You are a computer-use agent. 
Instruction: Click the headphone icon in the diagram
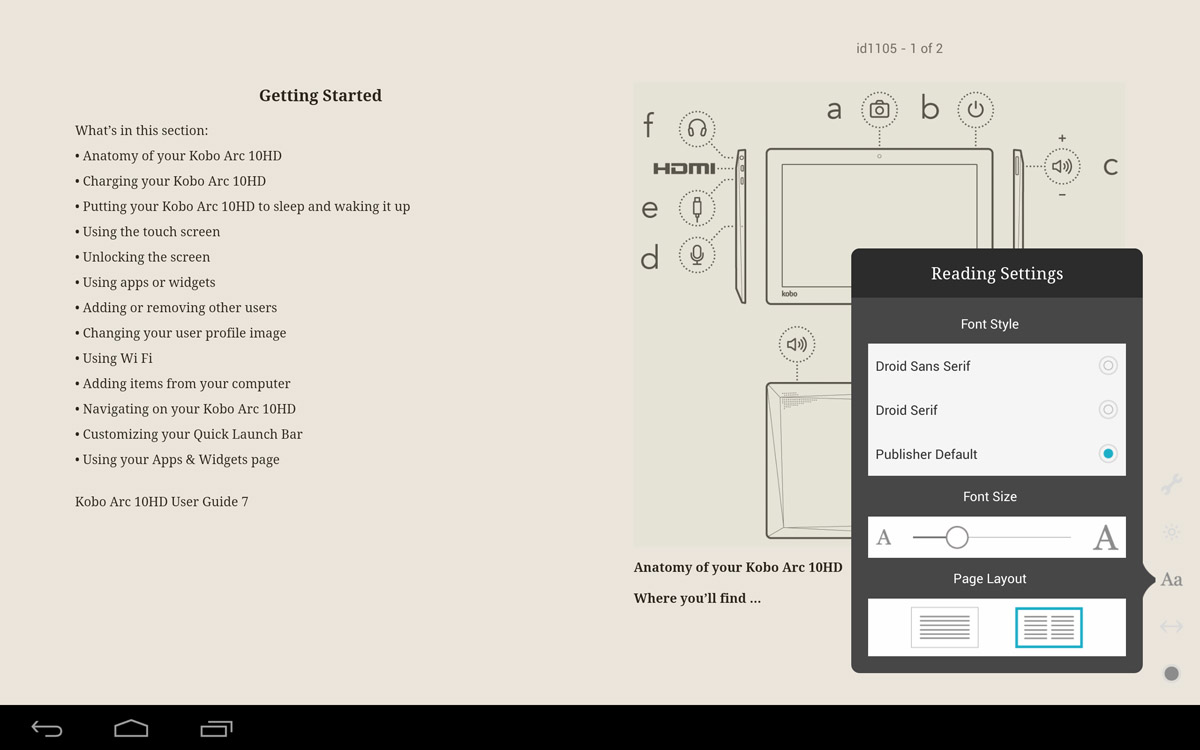(697, 129)
